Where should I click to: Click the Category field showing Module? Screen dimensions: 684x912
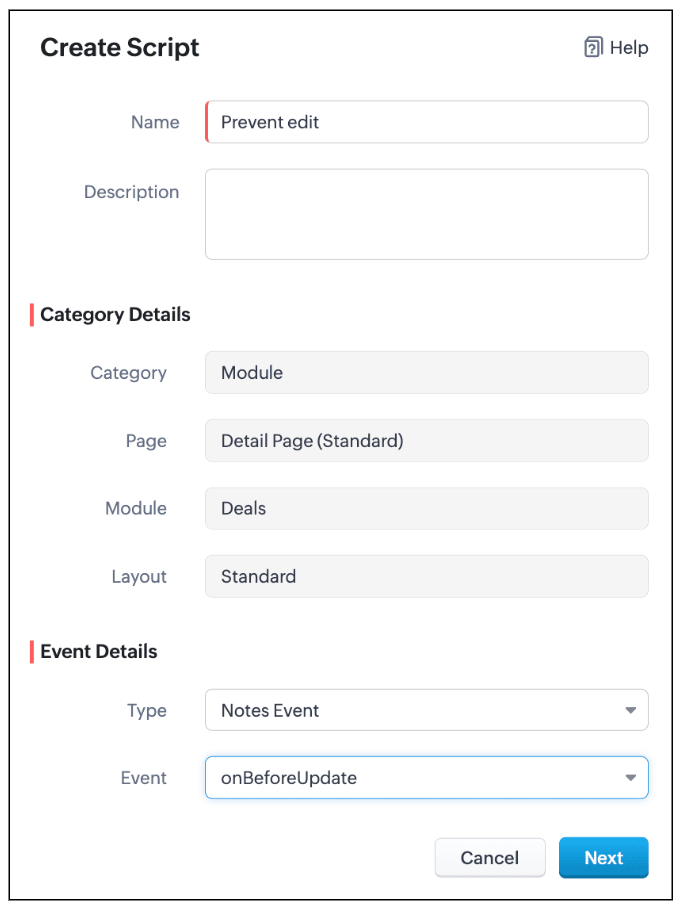click(x=427, y=372)
